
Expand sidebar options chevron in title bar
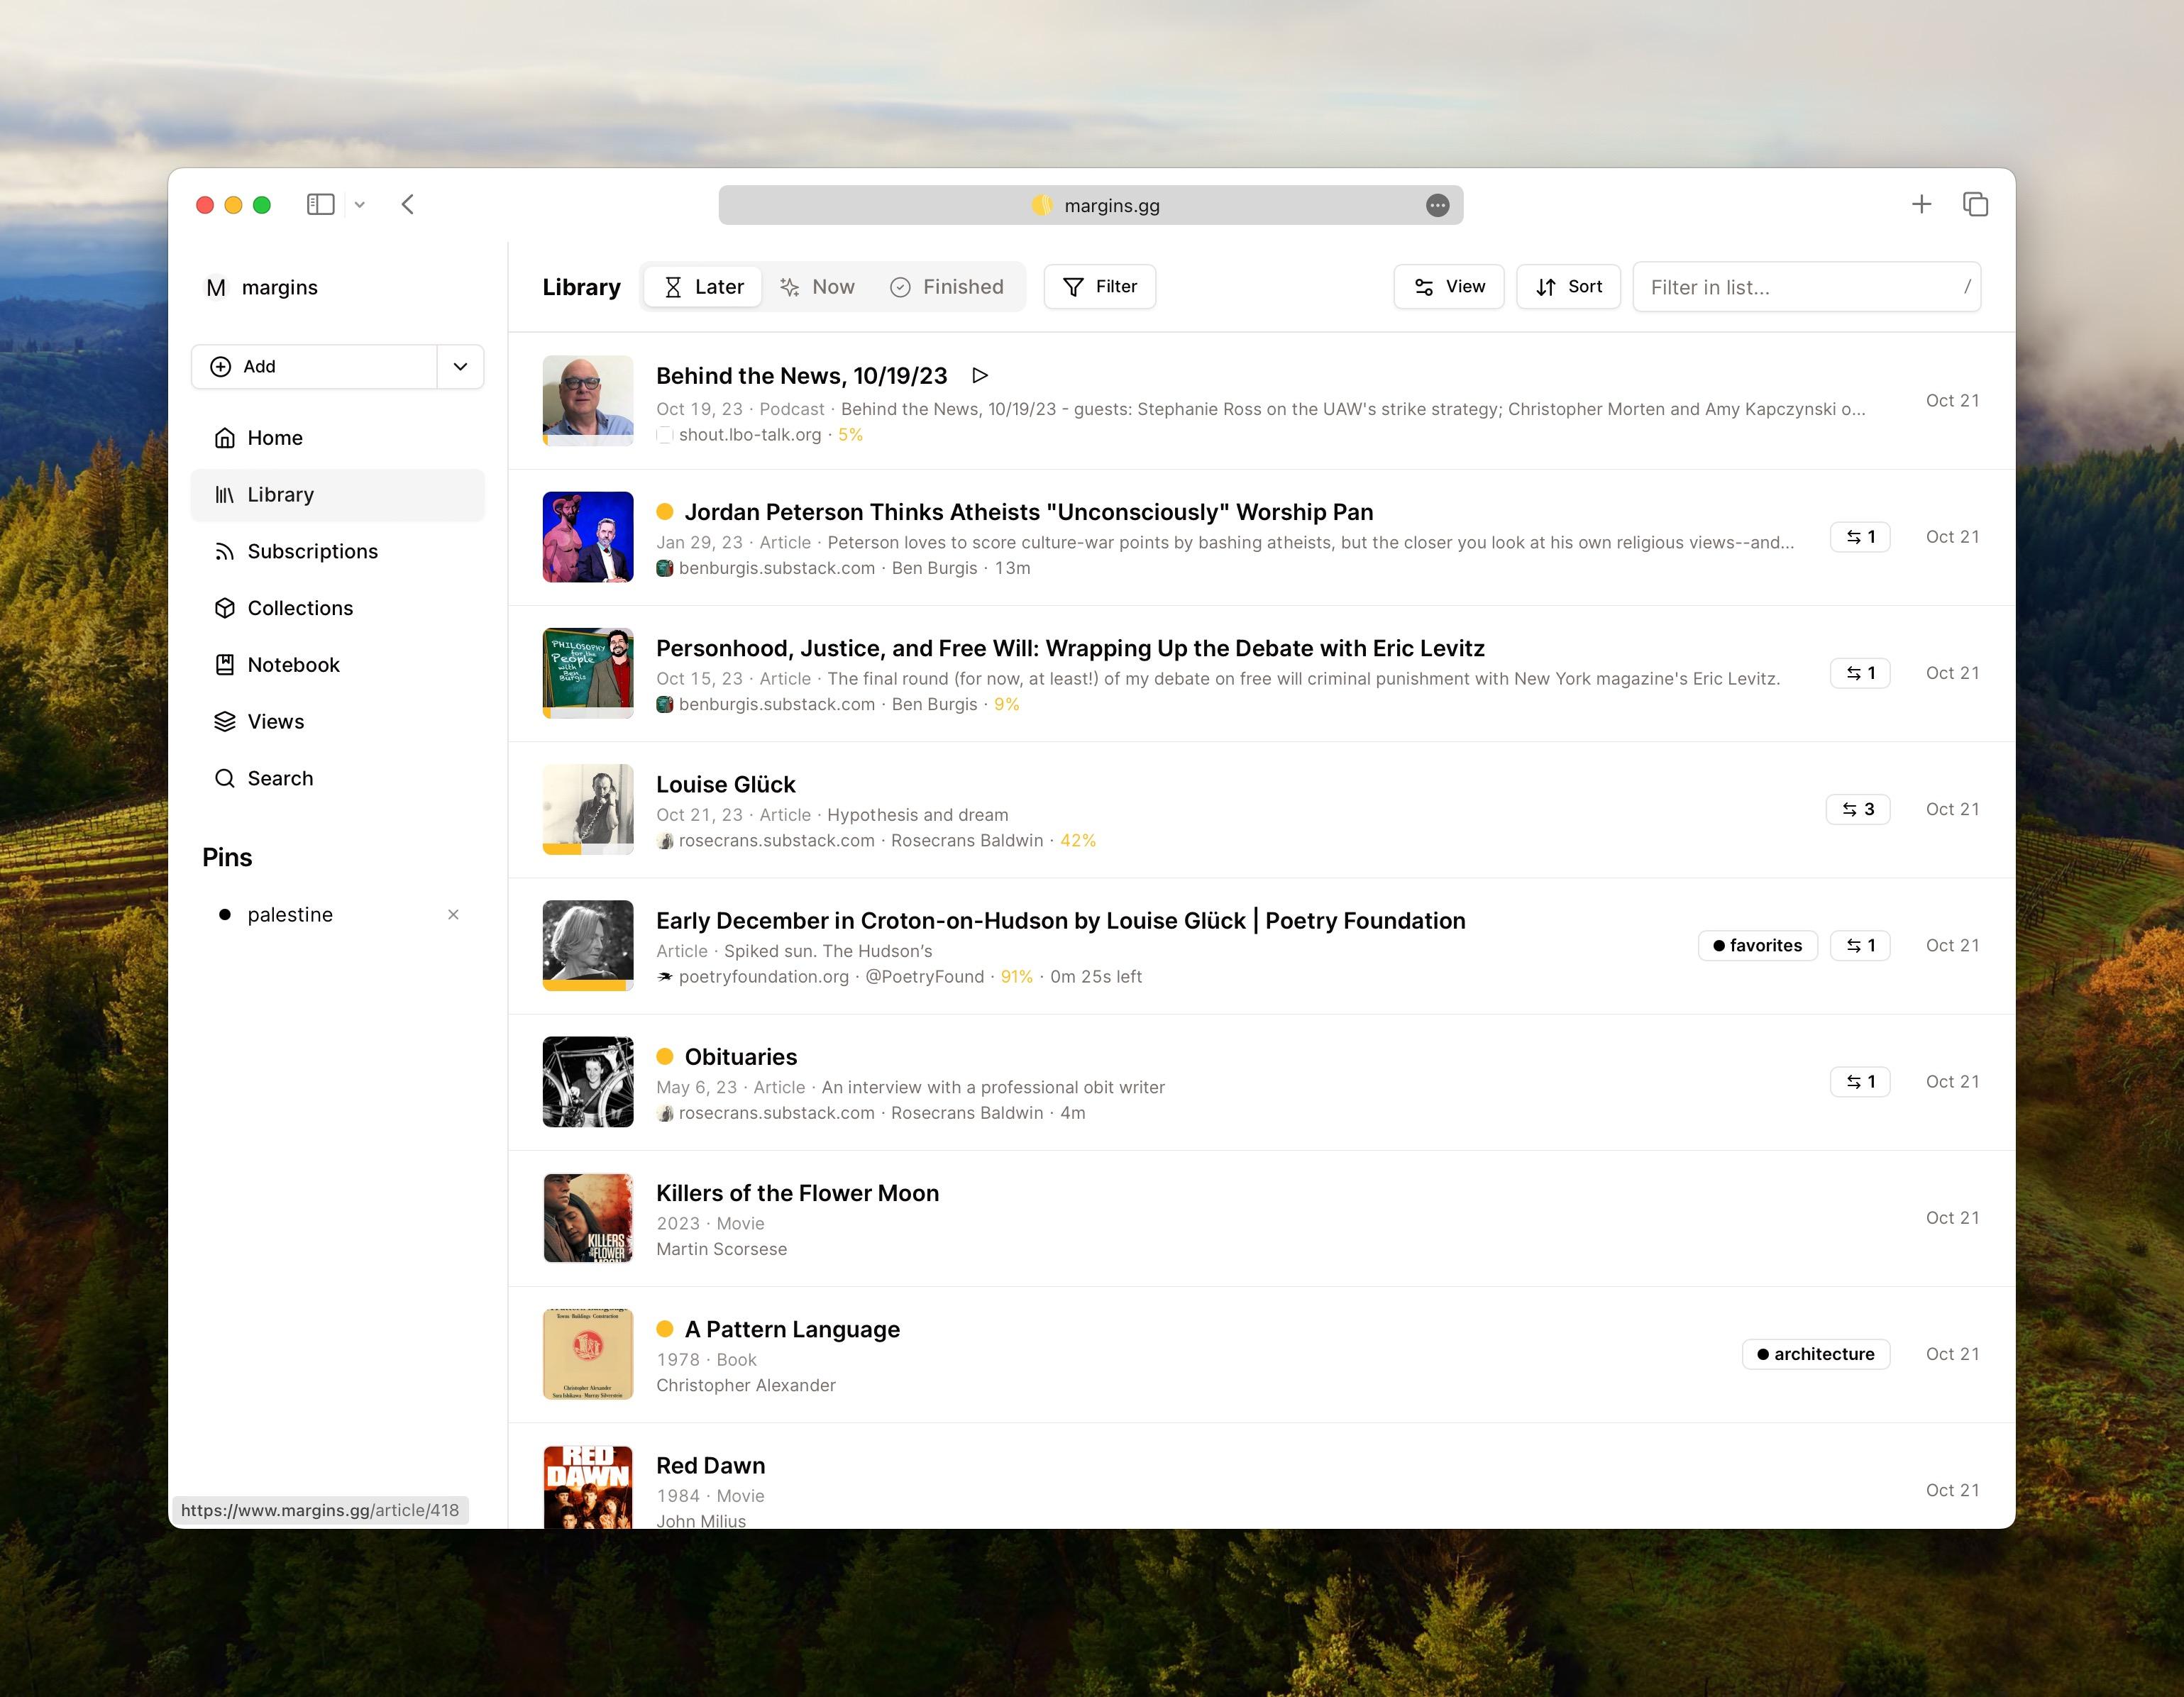click(x=360, y=205)
